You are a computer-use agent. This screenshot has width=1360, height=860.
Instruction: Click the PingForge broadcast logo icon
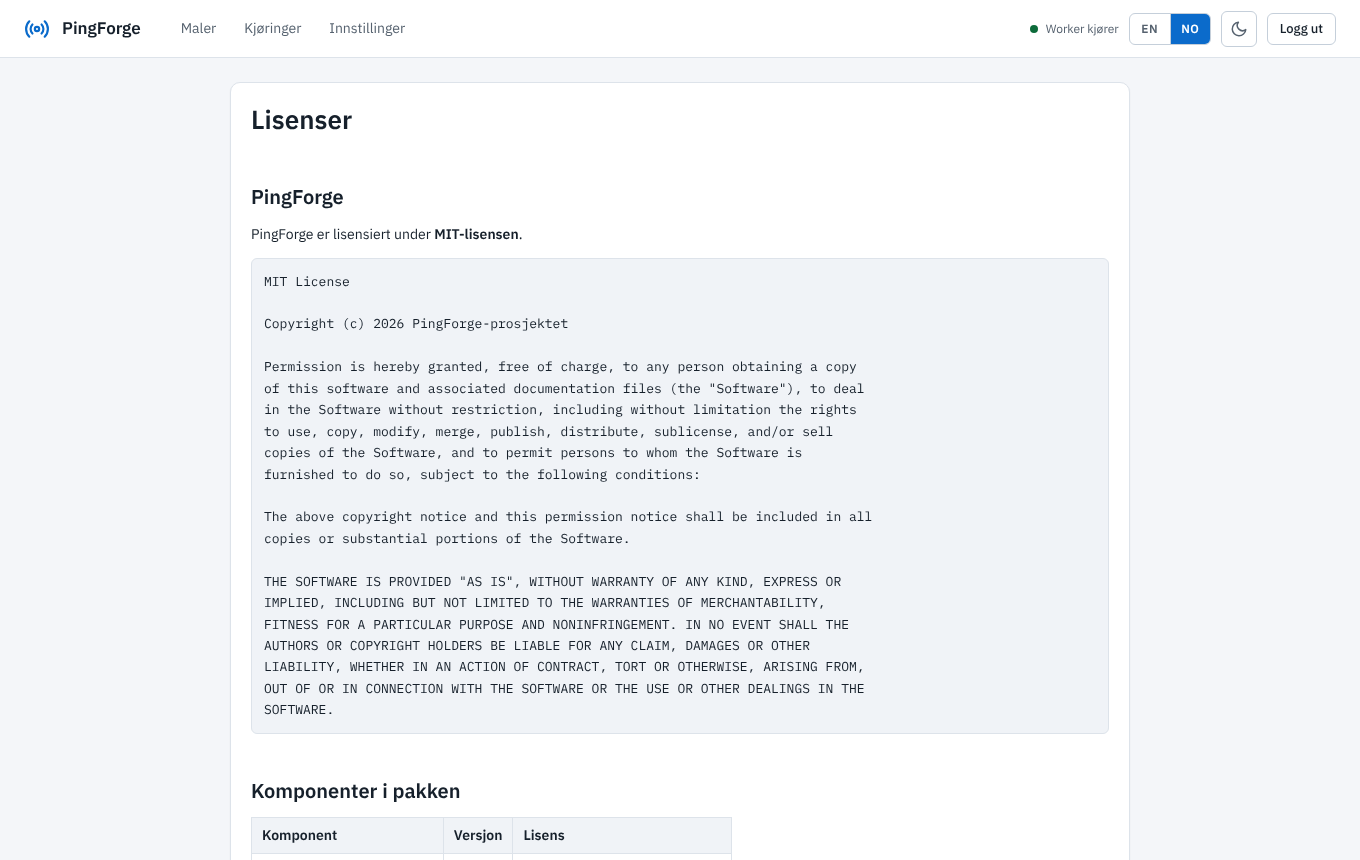(x=37, y=29)
